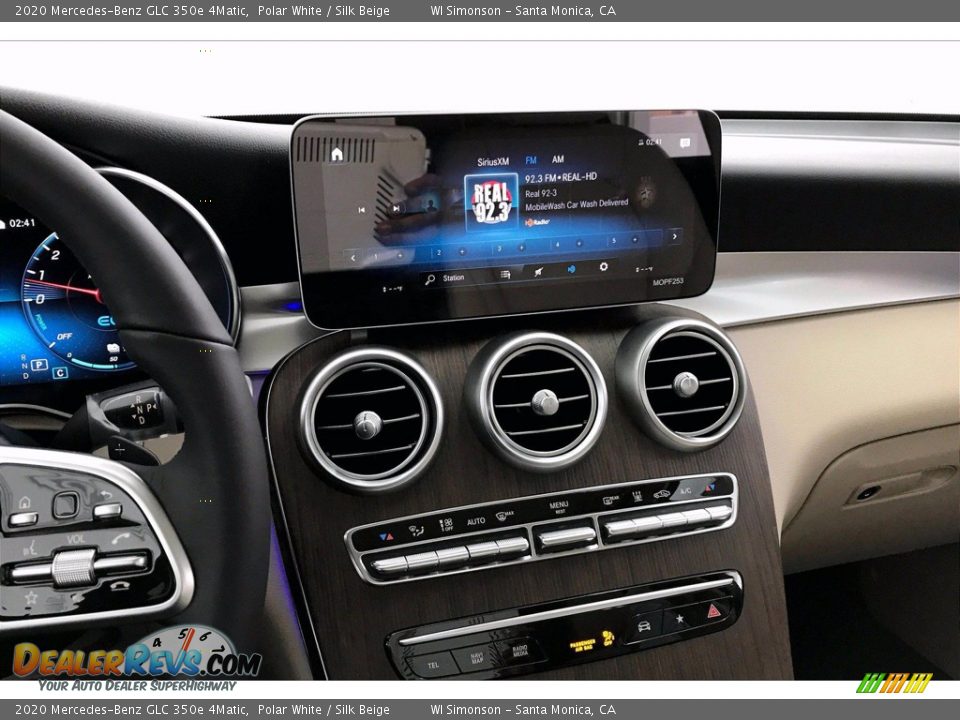960x720 pixels.
Task: Toggle the rear window defrost switch
Action: (x=620, y=527)
